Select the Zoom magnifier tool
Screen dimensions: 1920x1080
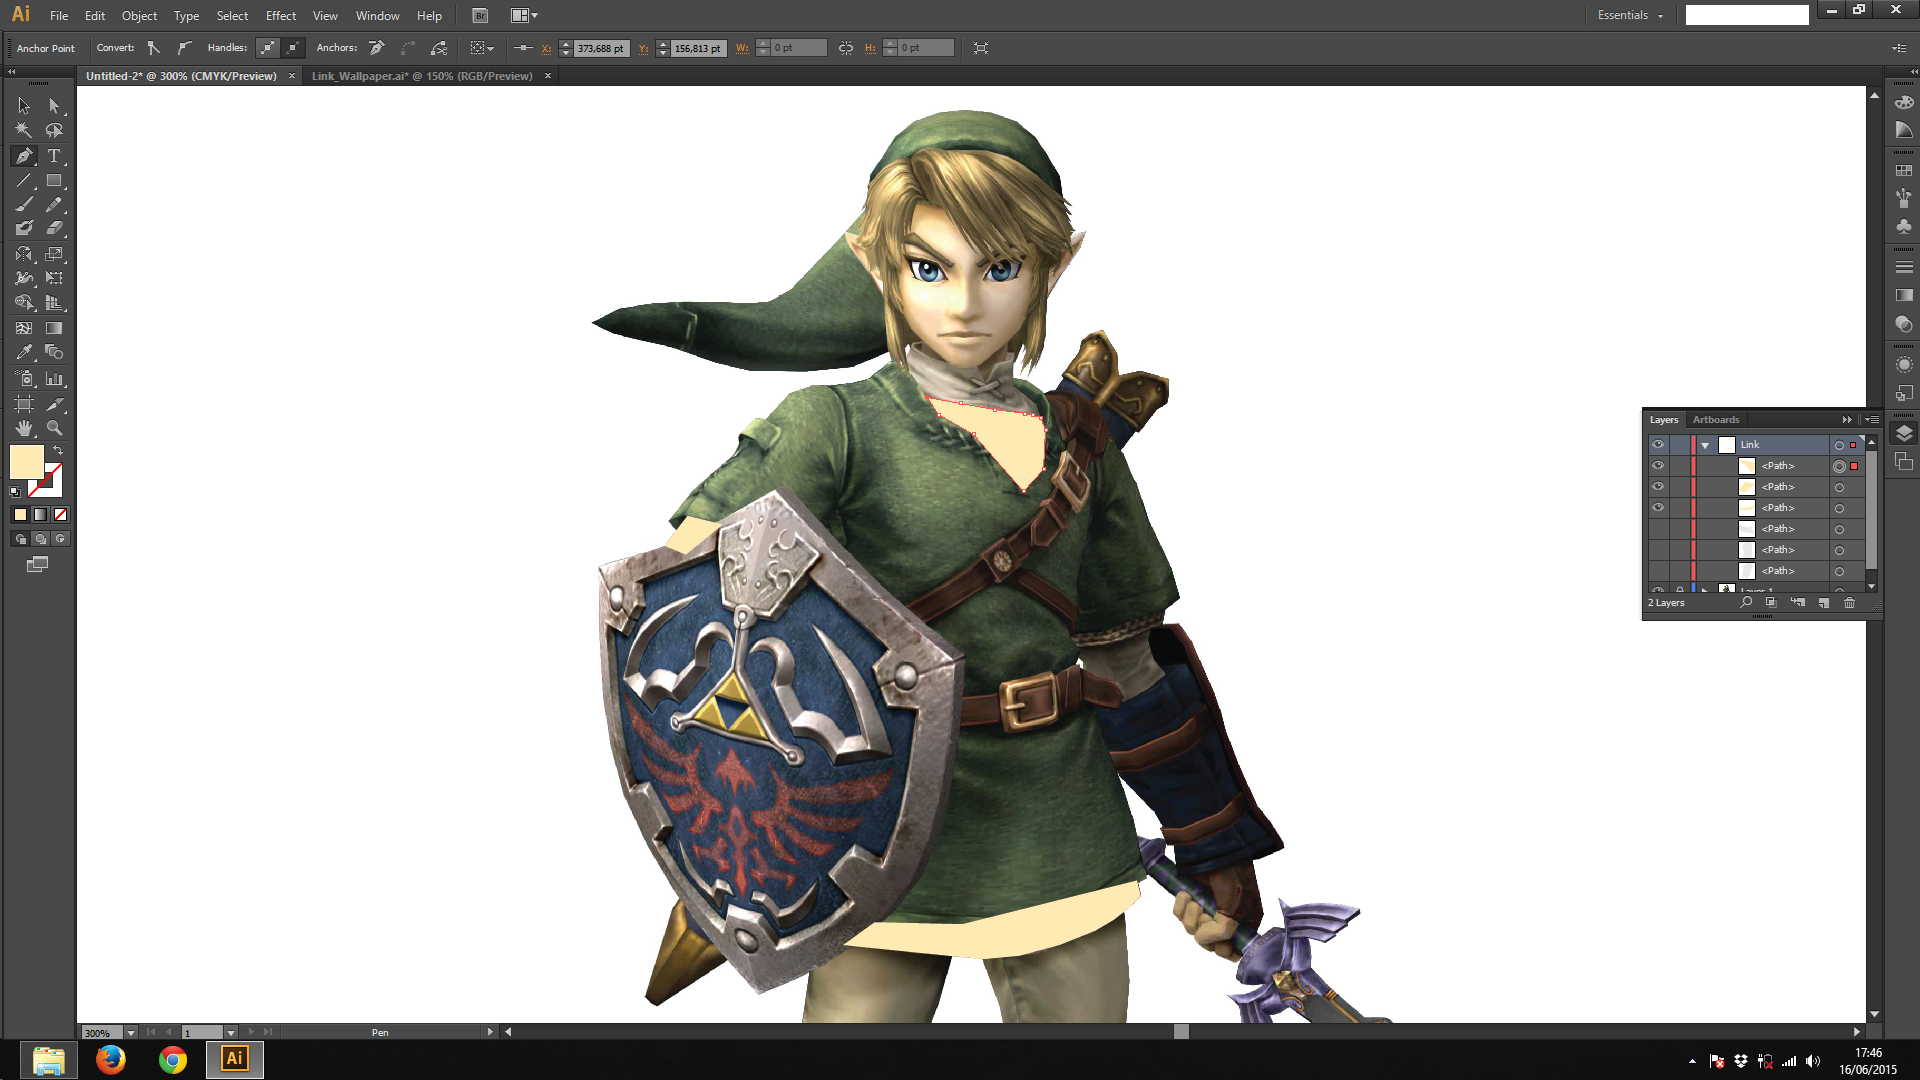click(54, 428)
